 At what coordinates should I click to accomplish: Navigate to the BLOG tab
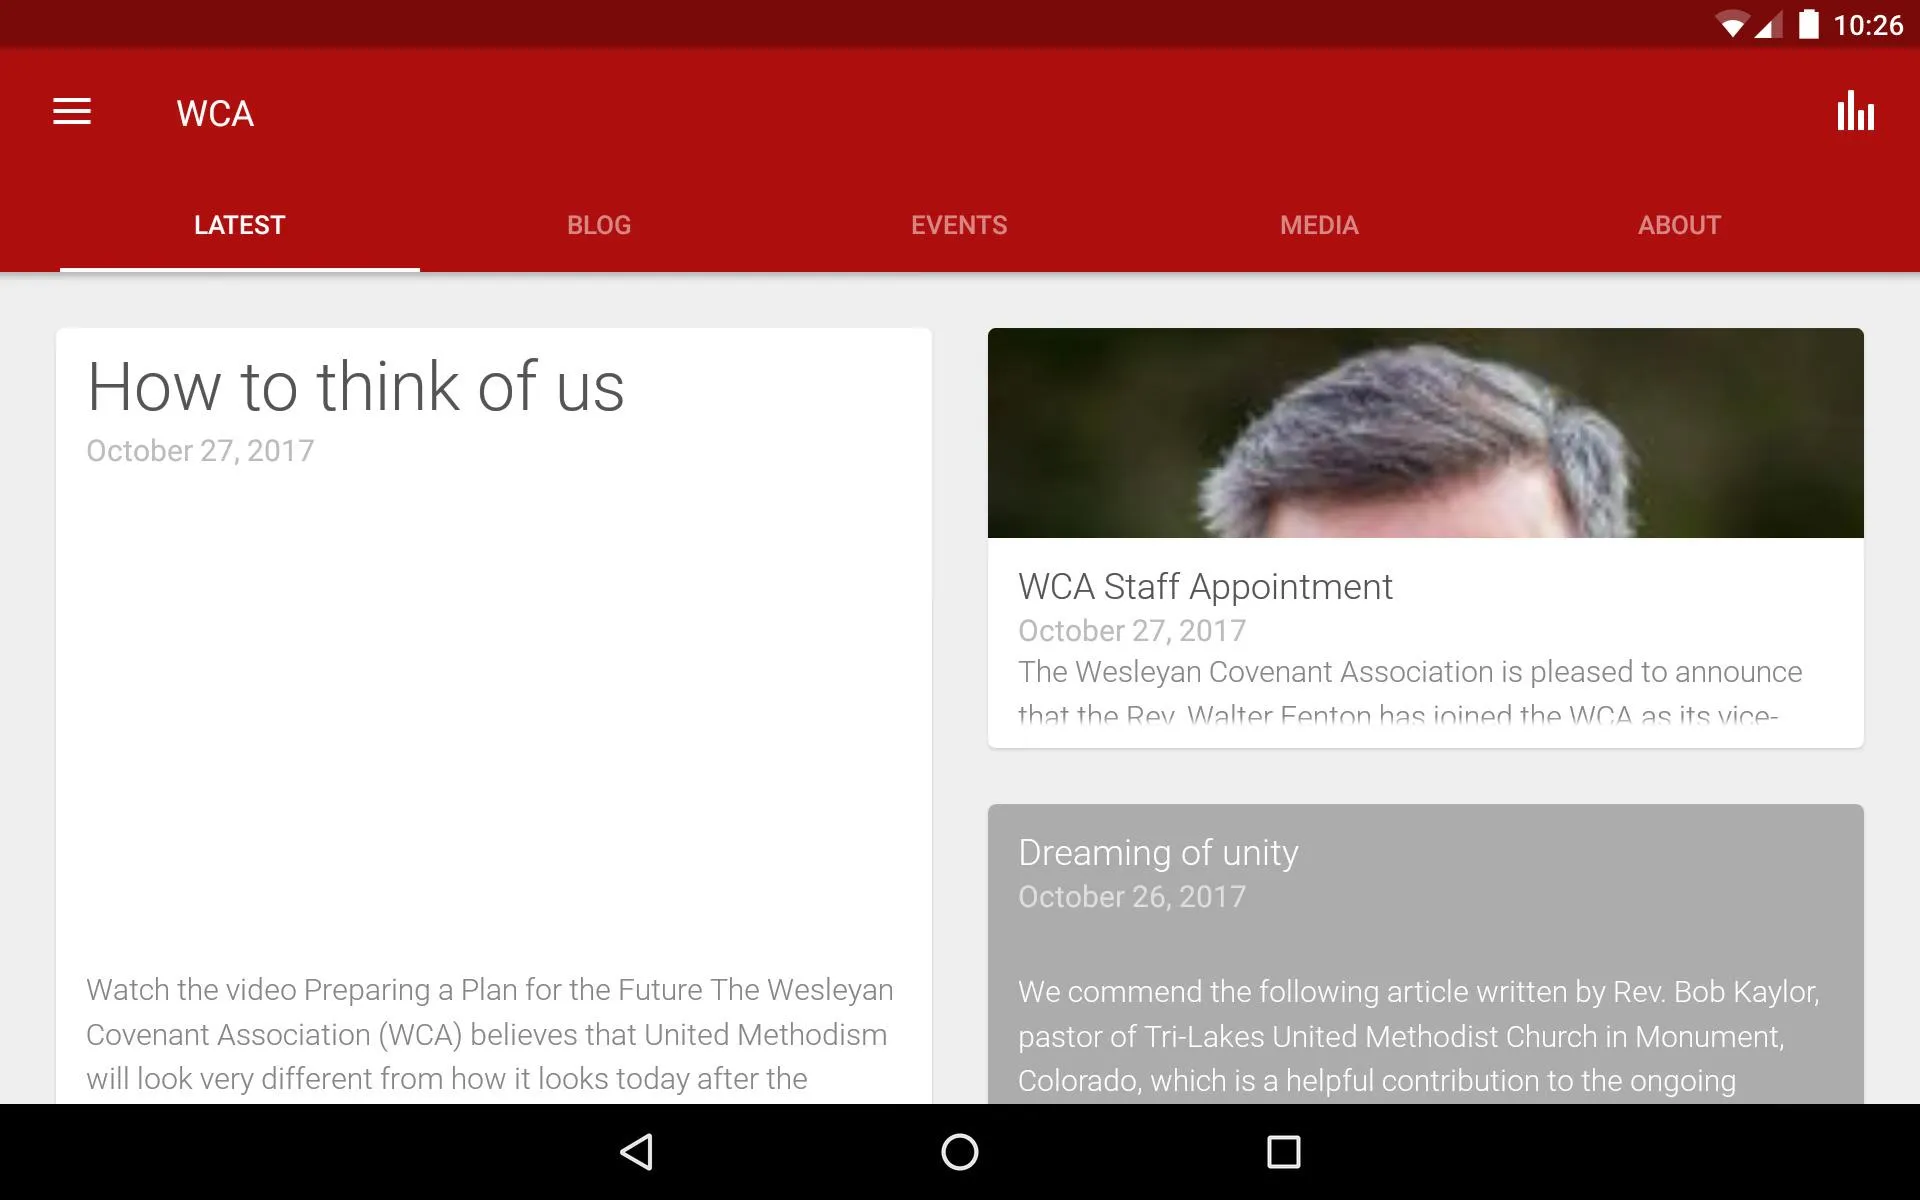click(x=600, y=224)
